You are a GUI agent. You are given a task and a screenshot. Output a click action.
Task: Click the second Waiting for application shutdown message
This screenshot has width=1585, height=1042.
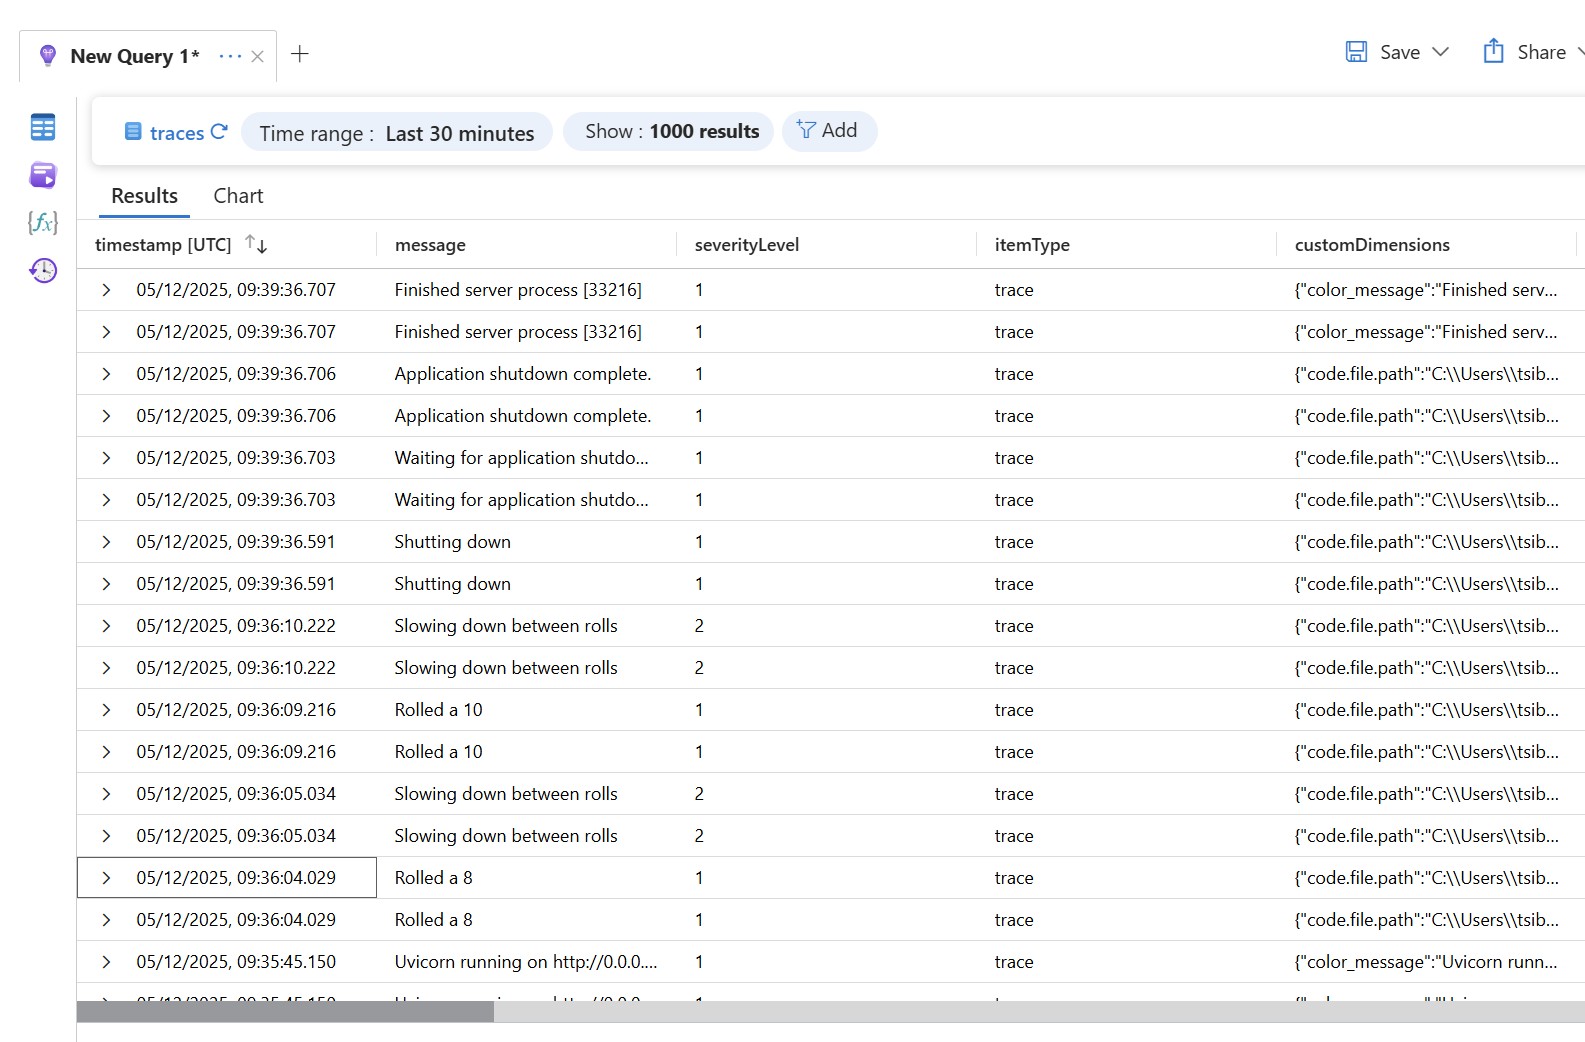click(521, 500)
